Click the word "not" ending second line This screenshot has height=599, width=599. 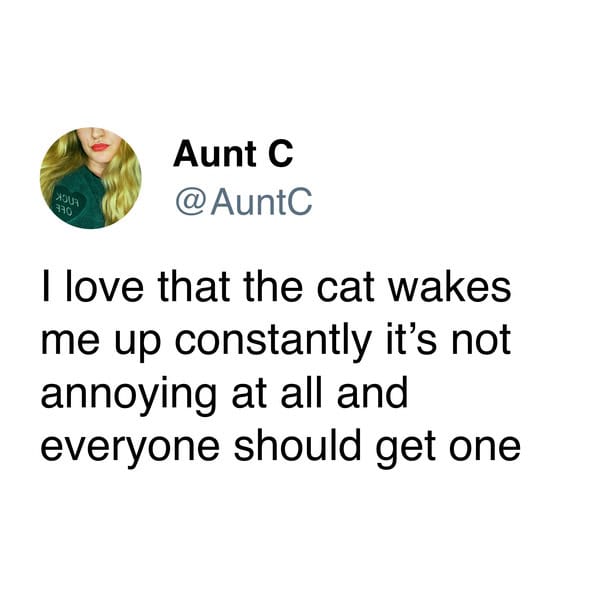coord(481,340)
